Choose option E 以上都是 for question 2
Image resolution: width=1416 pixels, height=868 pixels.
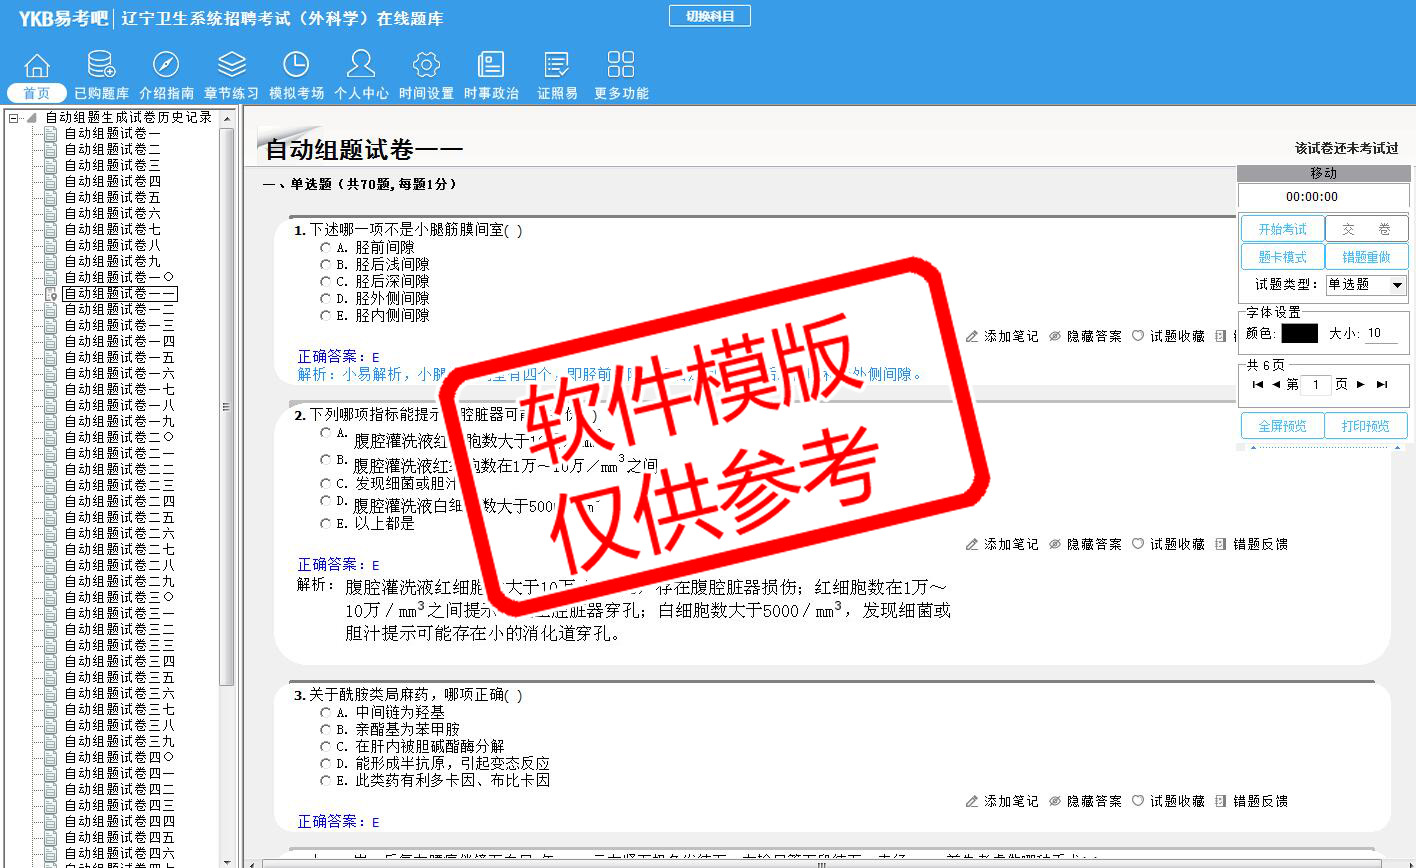point(326,523)
